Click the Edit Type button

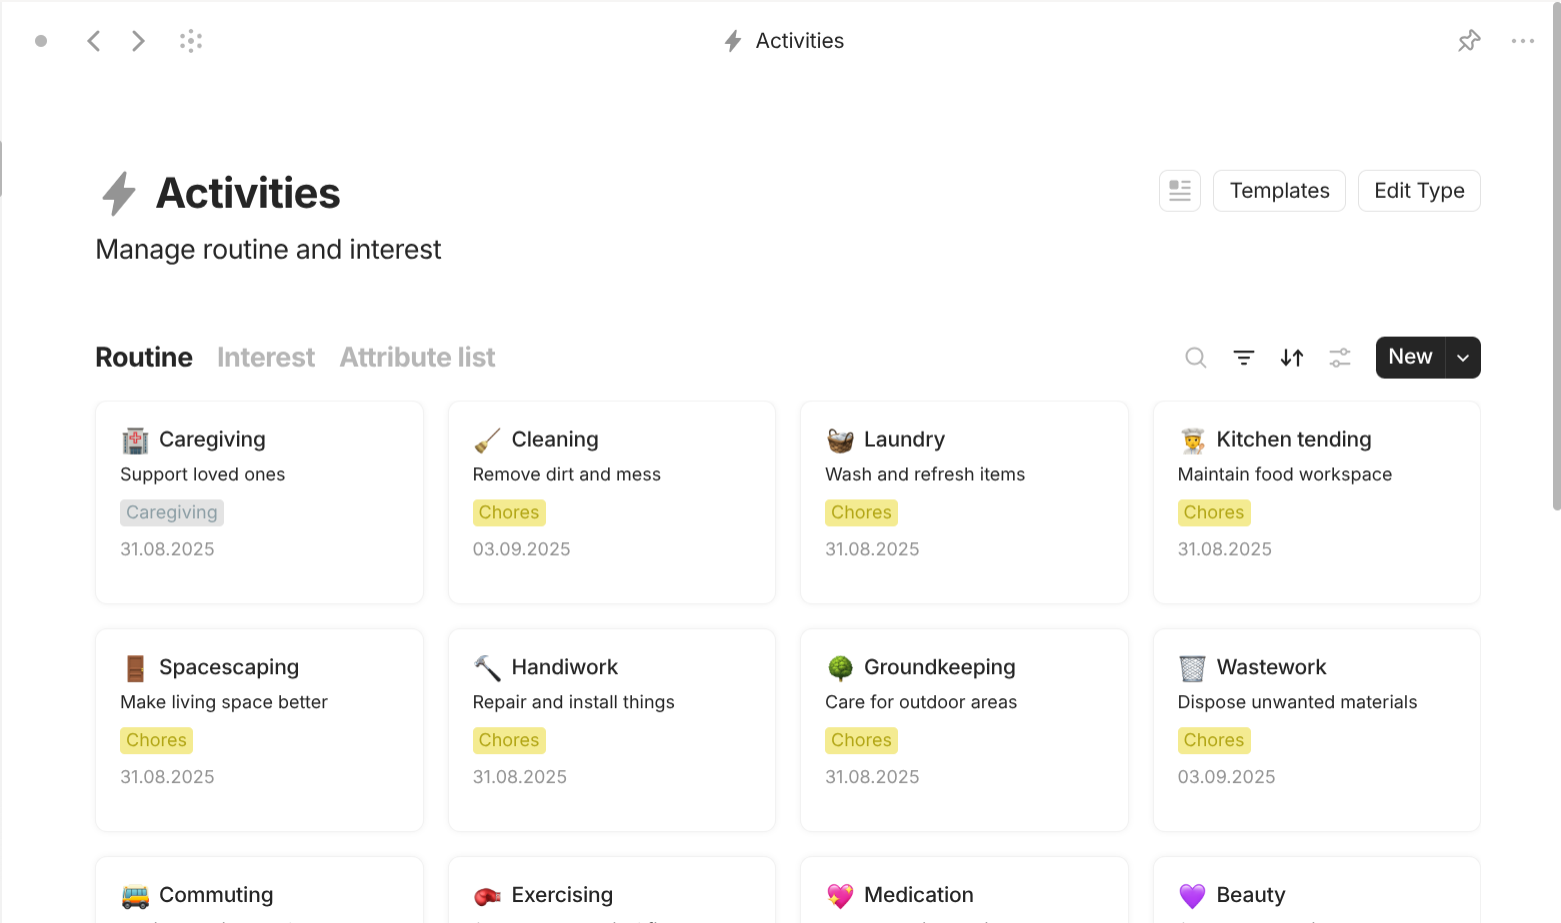tap(1419, 190)
